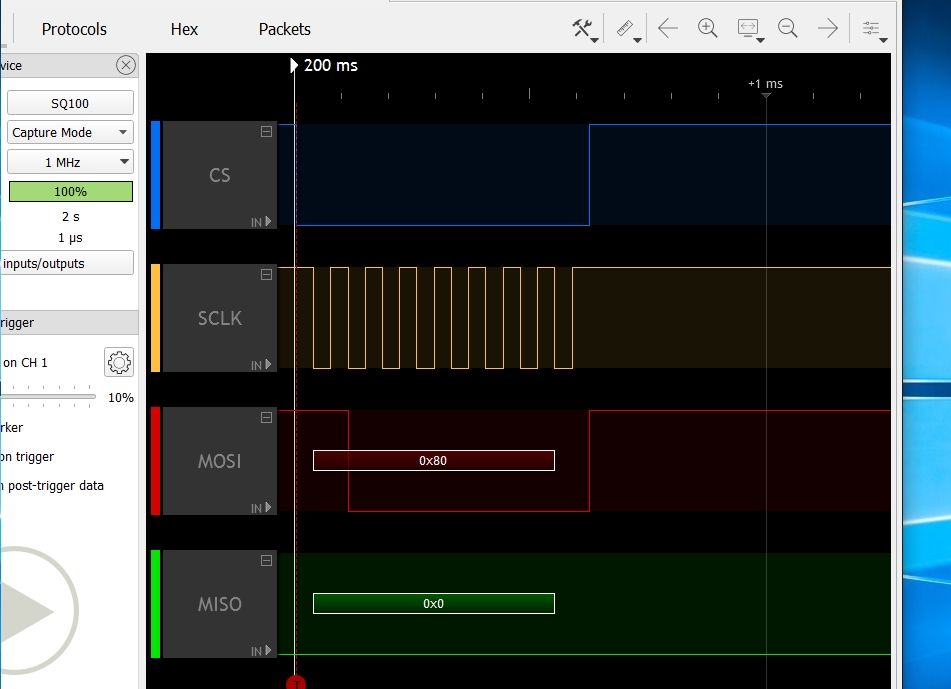Open the inputs/outputs configuration
This screenshot has width=951, height=689.
[69, 262]
